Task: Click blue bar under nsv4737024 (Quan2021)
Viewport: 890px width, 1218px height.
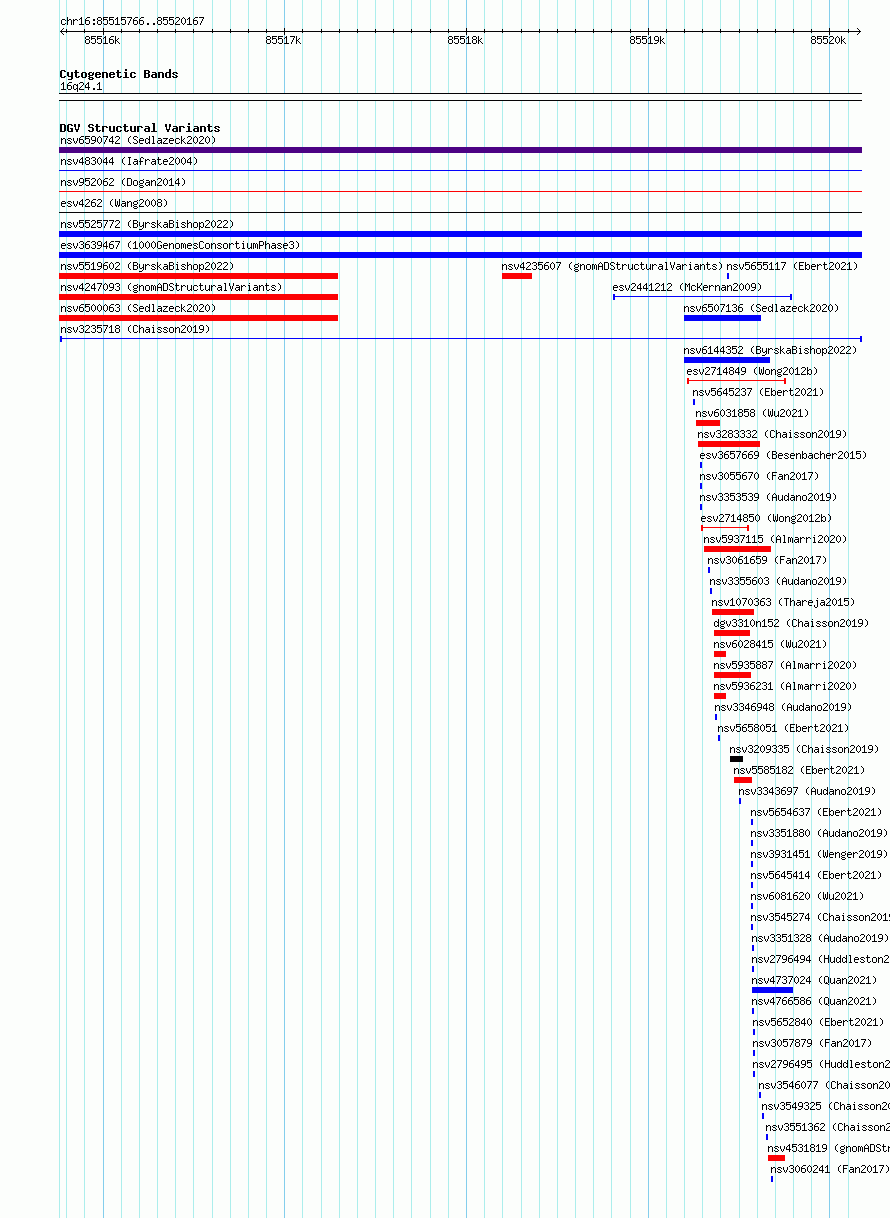Action: (773, 990)
